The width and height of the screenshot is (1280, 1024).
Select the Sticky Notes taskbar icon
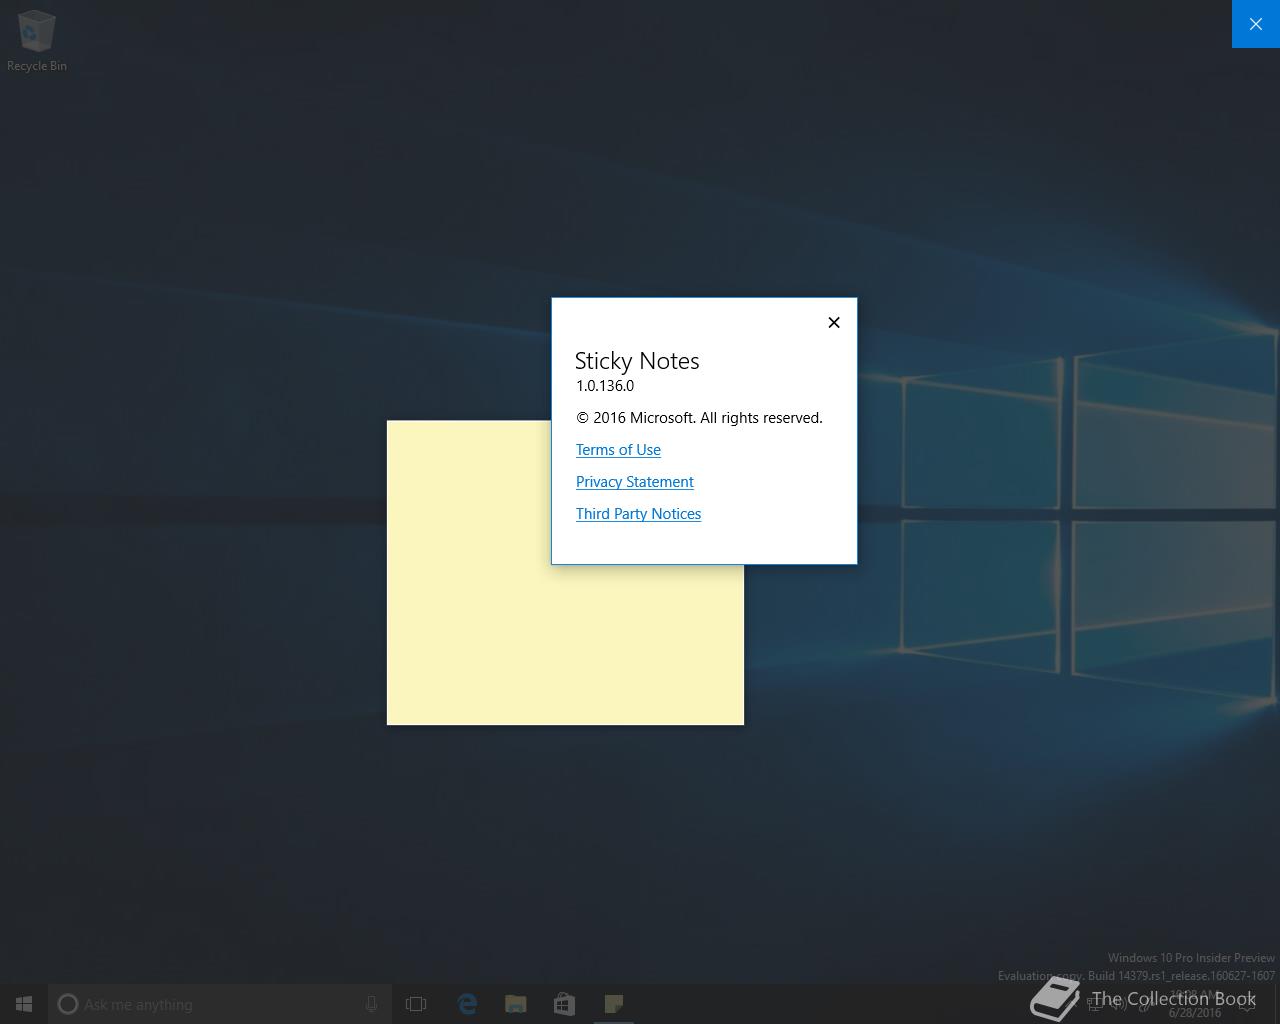coord(613,1004)
